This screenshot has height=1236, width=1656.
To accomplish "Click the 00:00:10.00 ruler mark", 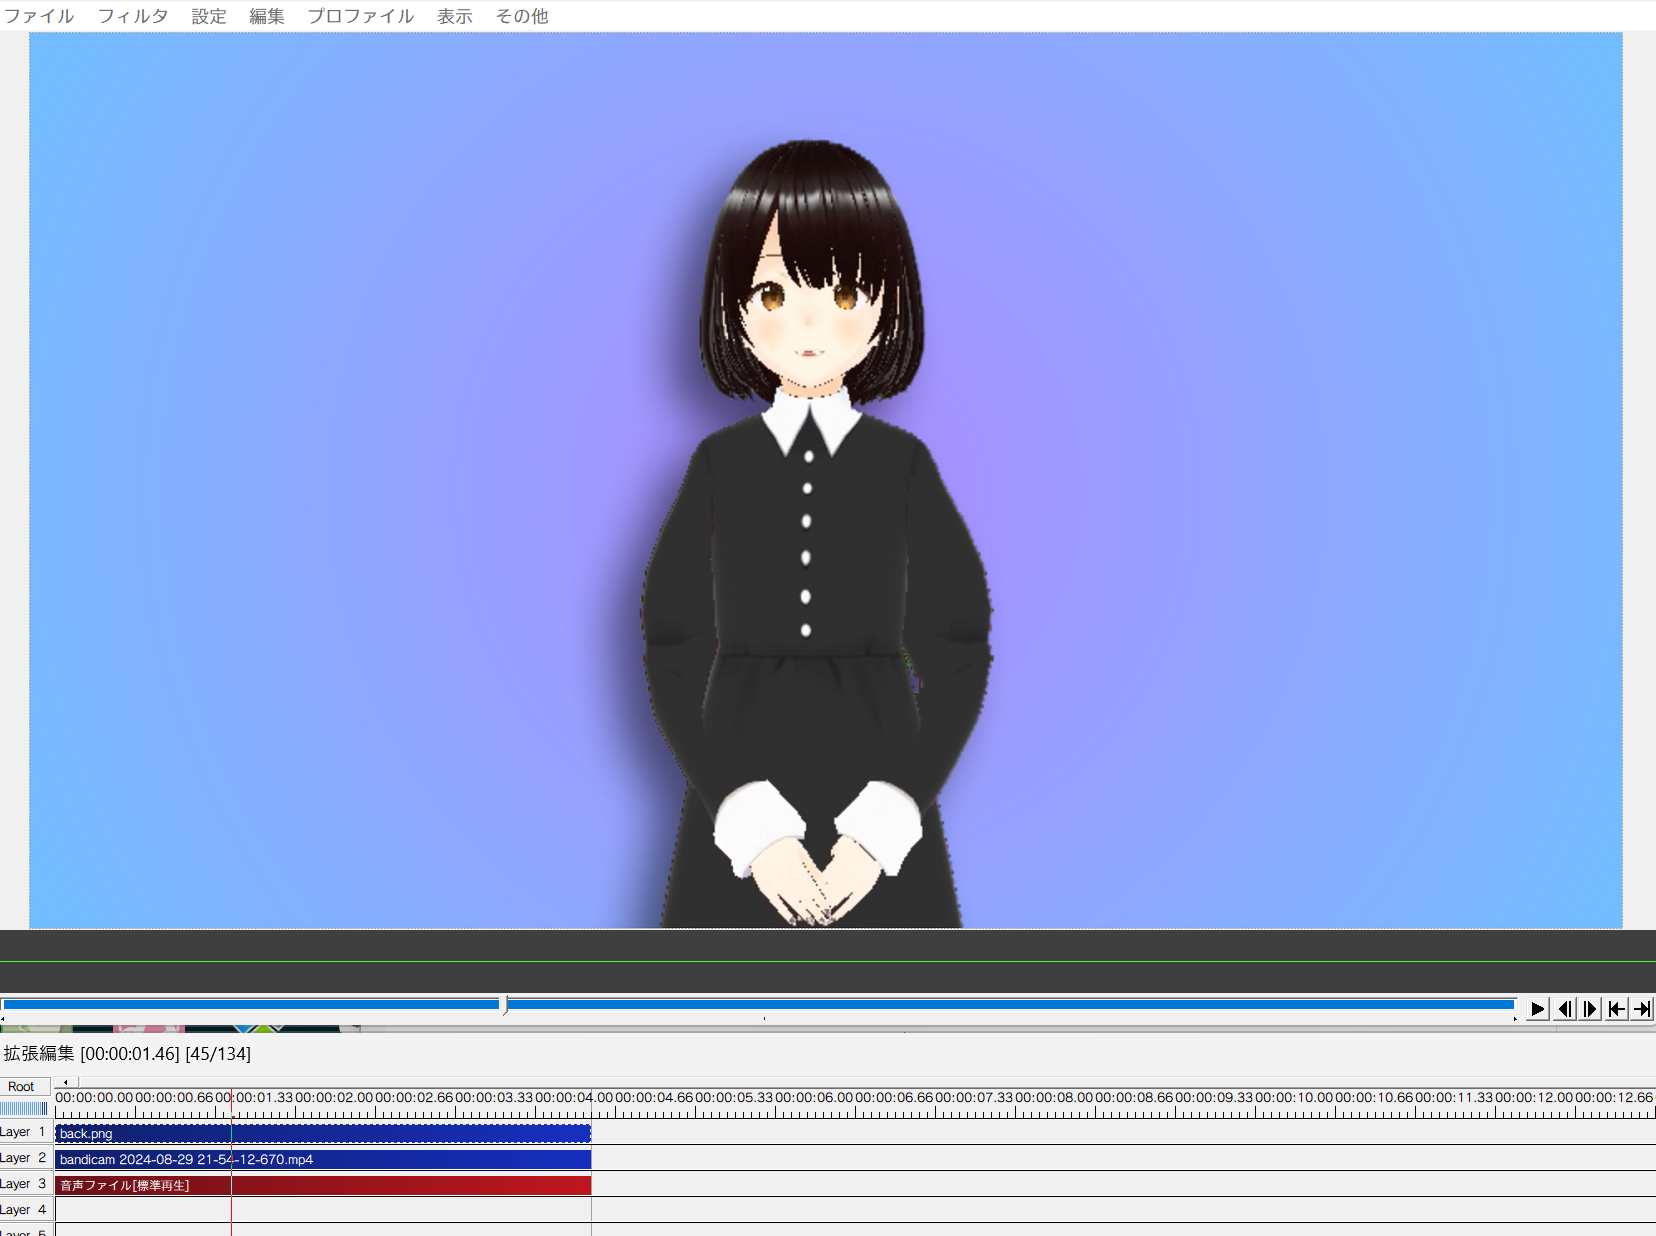I will click(1294, 1097).
